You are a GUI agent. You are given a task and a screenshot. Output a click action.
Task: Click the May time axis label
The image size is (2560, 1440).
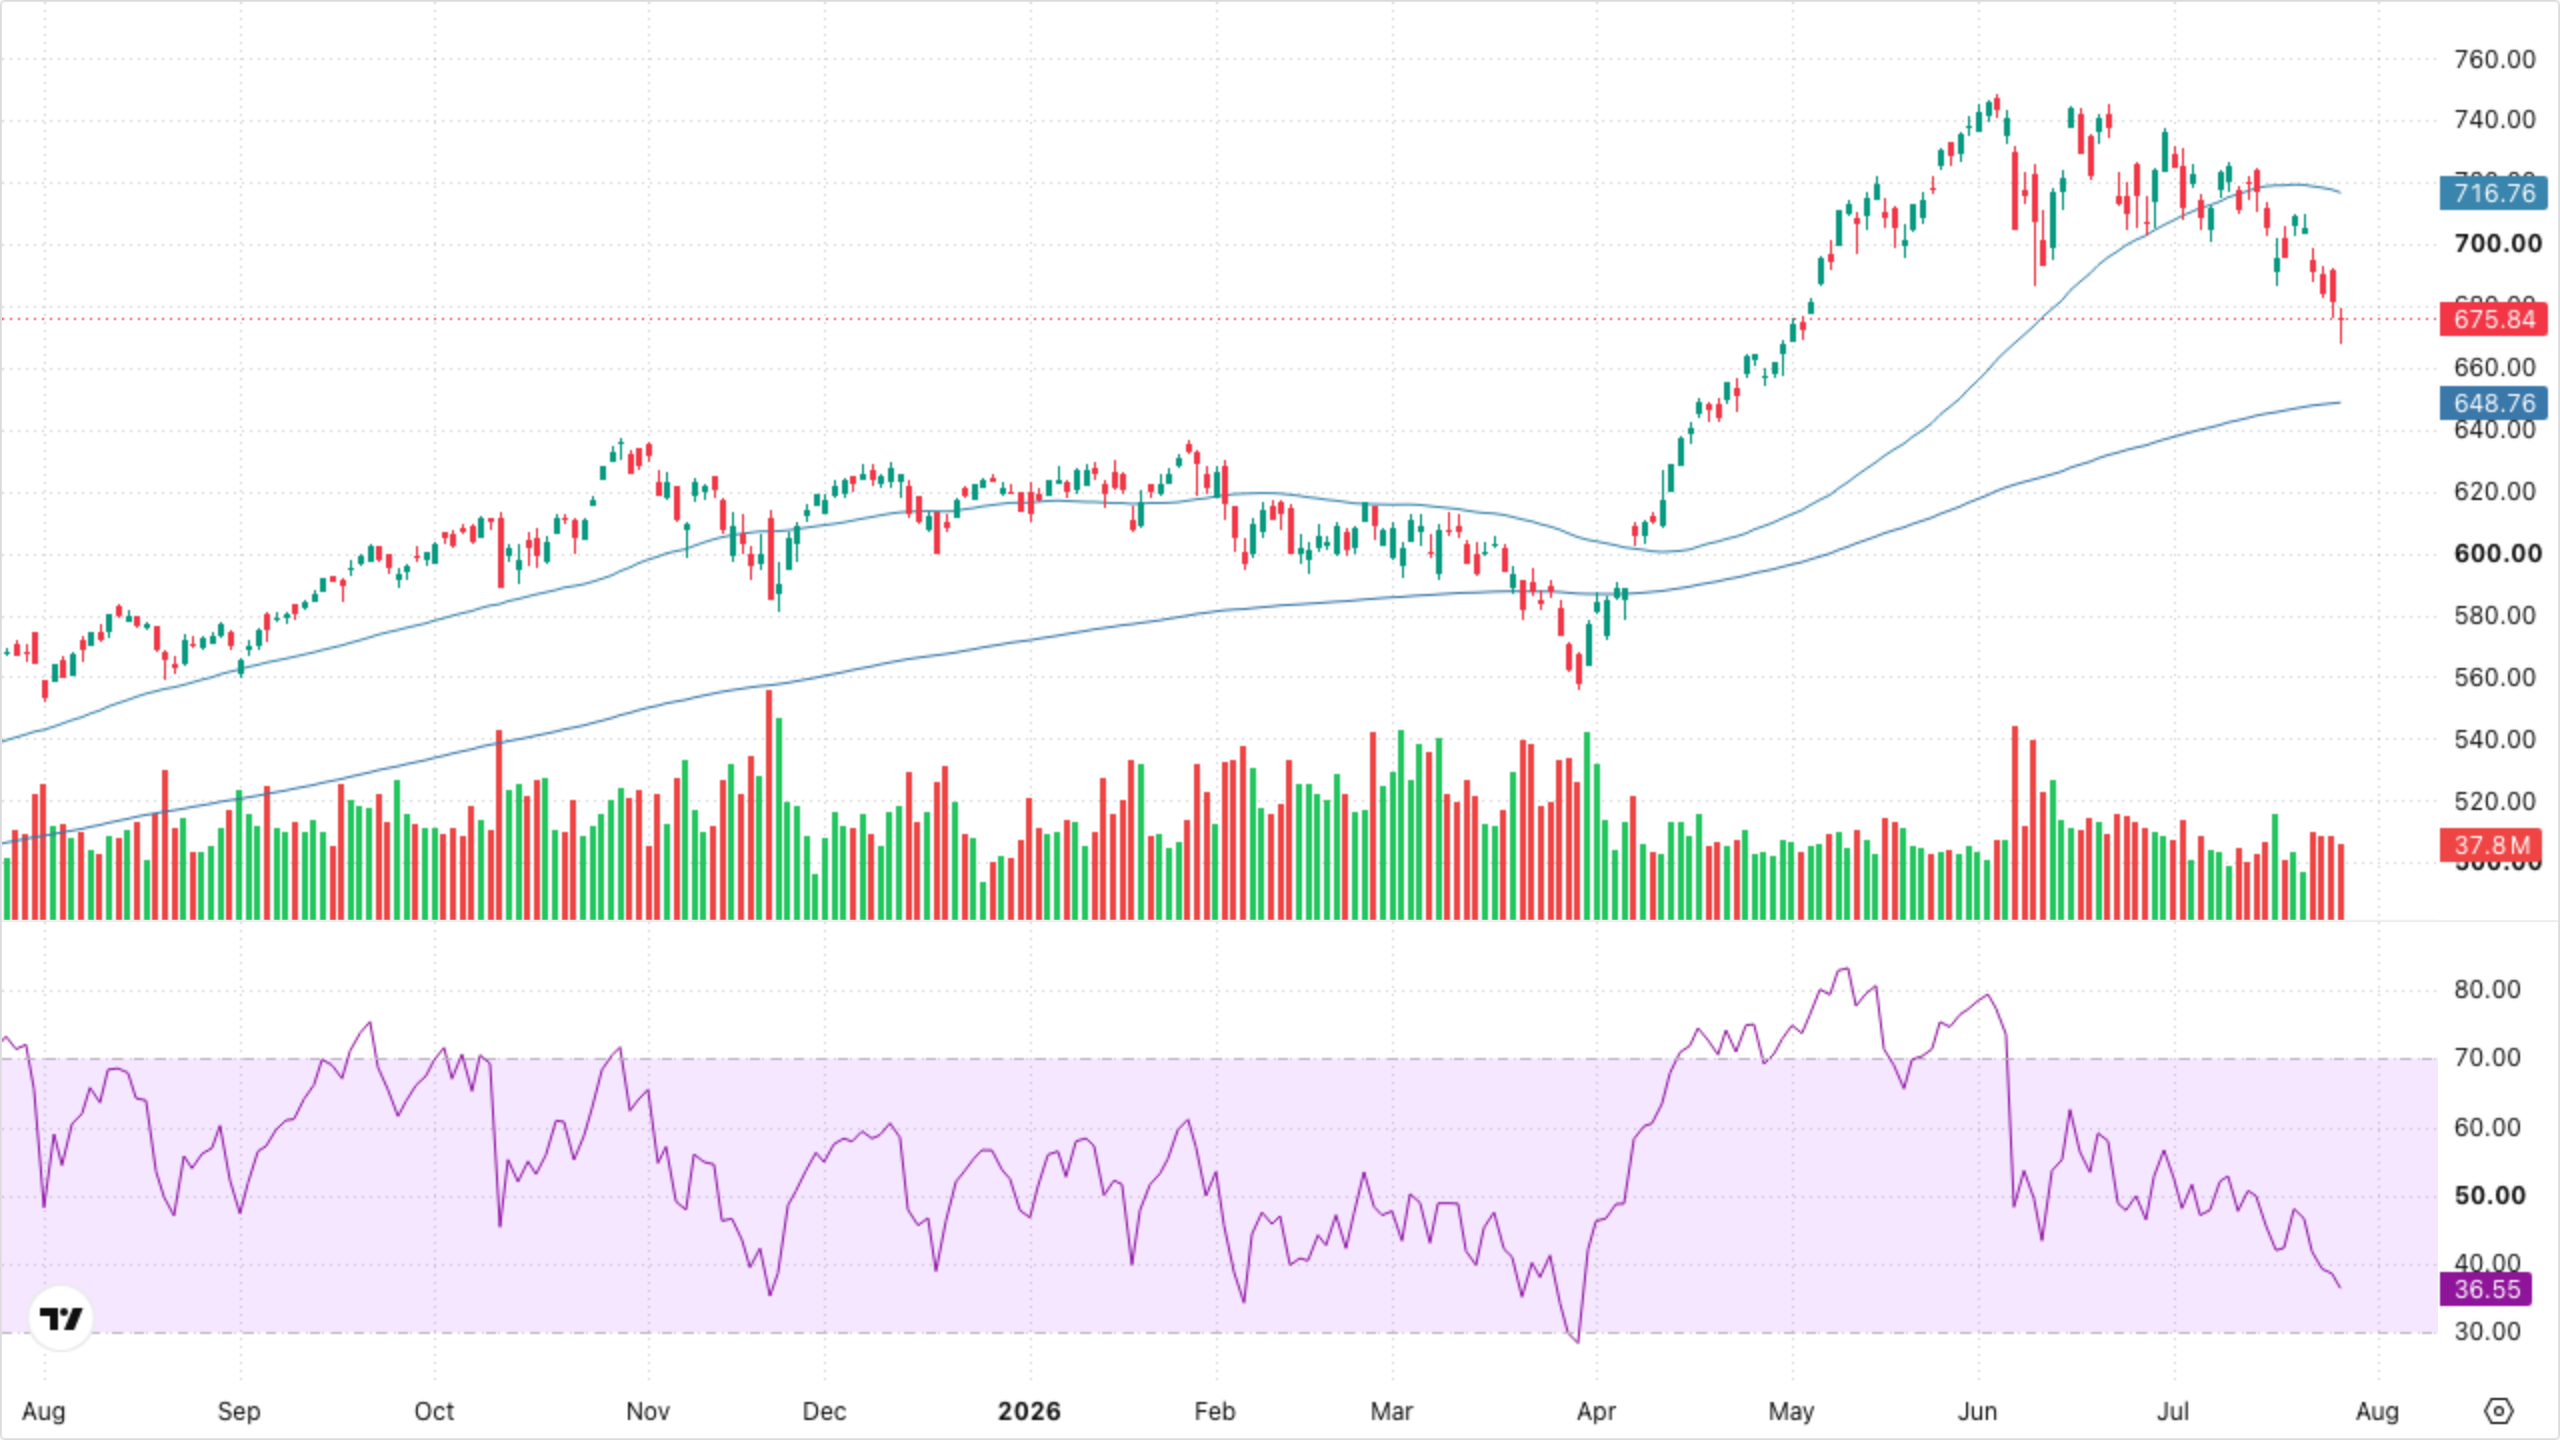pos(1791,1411)
